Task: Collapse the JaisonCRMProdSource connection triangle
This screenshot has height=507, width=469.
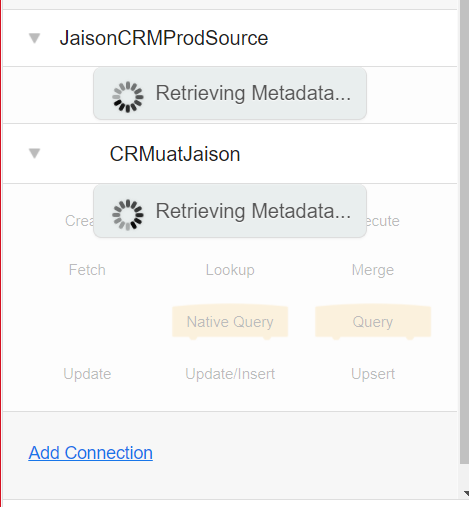Action: [x=34, y=38]
